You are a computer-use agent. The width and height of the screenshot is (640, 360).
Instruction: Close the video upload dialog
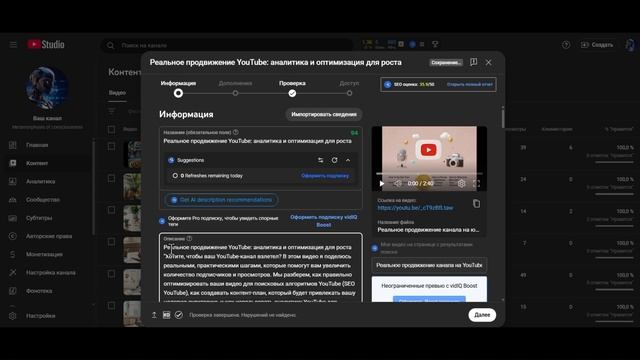click(489, 62)
